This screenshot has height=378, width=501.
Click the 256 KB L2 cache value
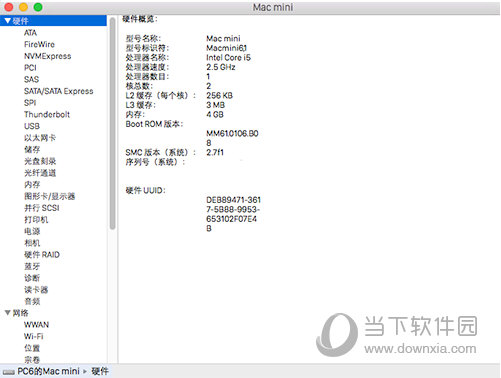(219, 95)
